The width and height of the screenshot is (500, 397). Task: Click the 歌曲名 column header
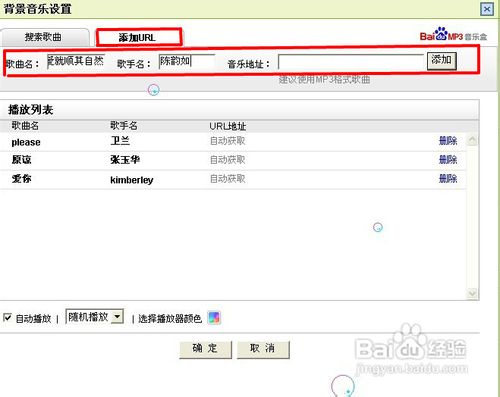[x=25, y=126]
